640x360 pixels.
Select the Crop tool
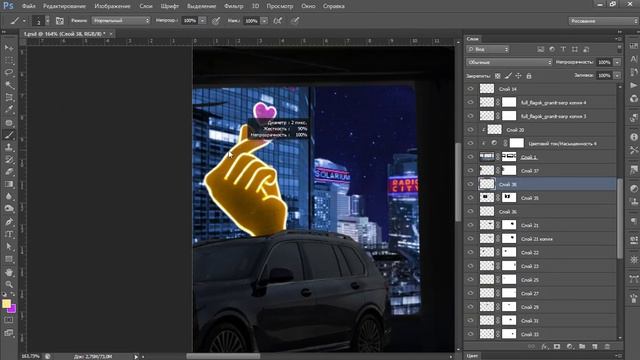(9, 98)
